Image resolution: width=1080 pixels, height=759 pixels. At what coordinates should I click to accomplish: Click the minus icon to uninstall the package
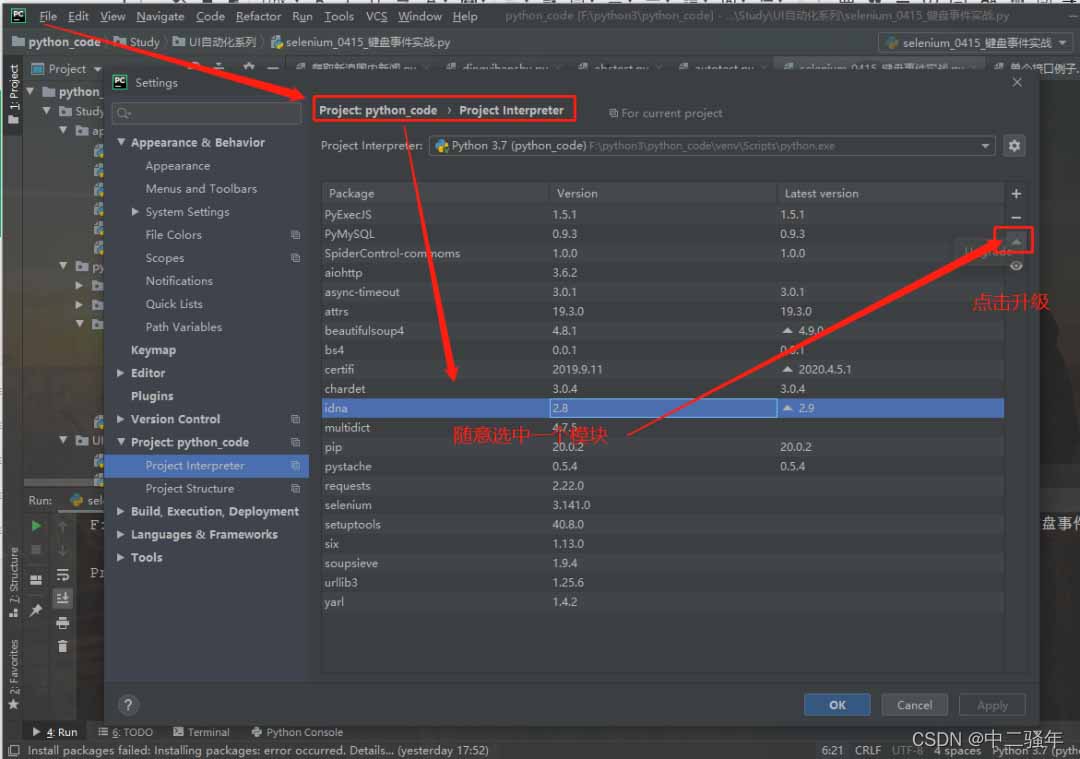1016,218
